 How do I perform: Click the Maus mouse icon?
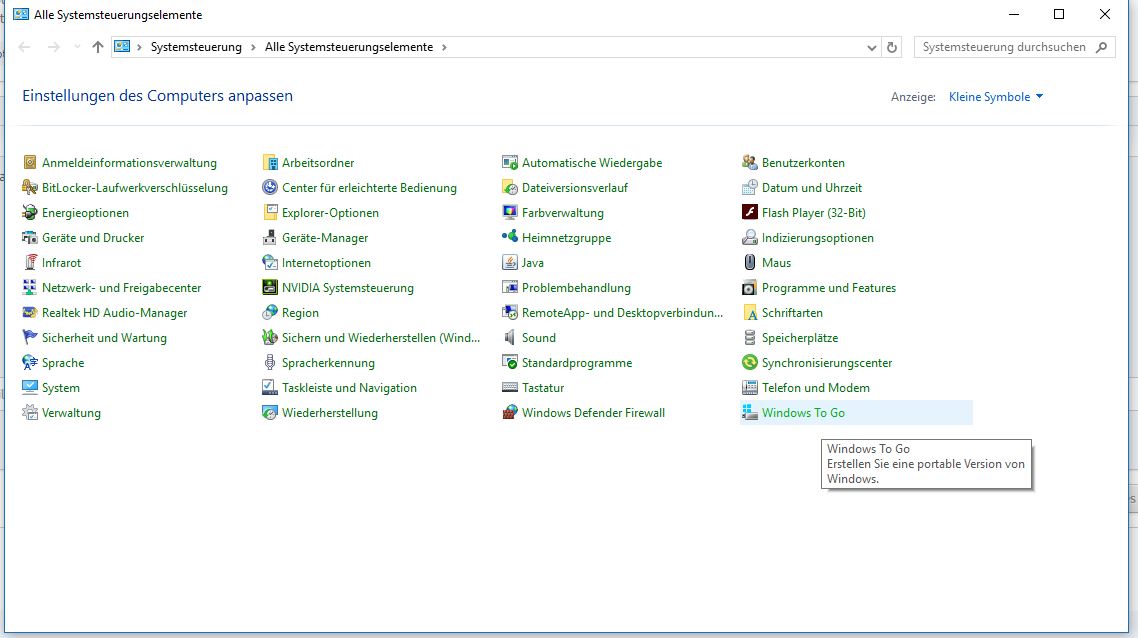[750, 263]
